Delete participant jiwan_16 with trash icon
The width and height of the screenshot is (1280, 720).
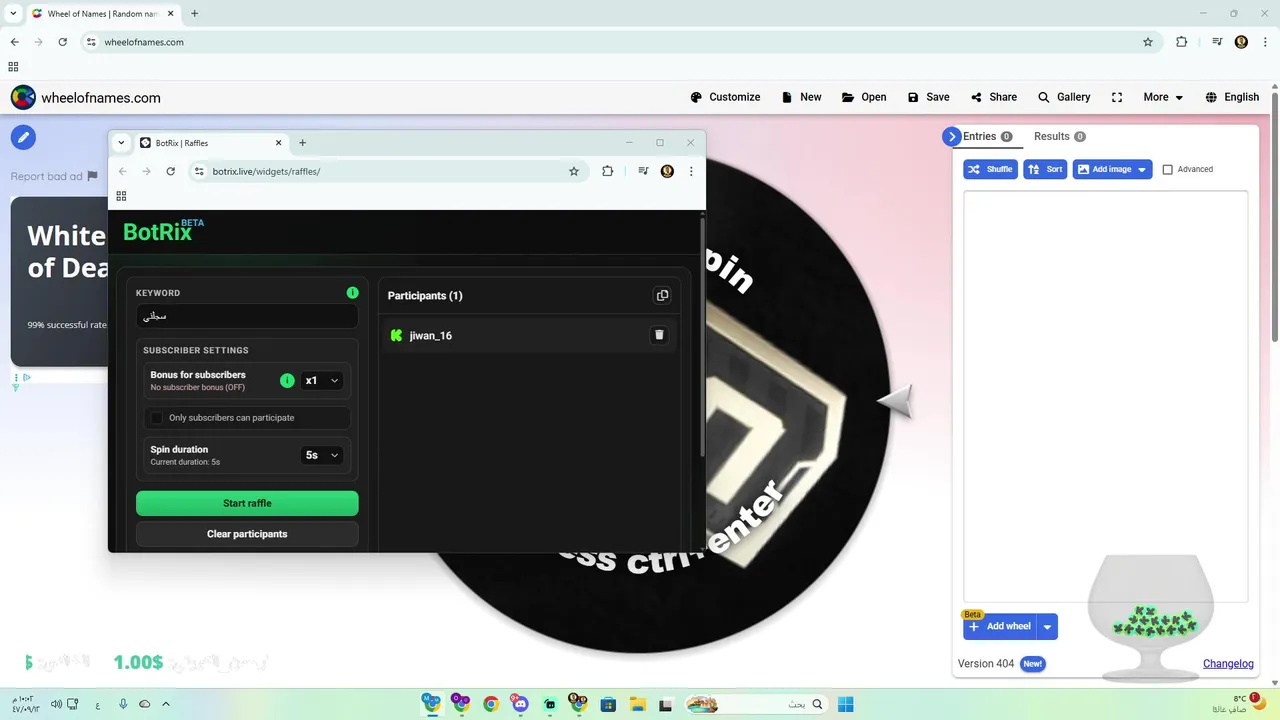coord(659,335)
